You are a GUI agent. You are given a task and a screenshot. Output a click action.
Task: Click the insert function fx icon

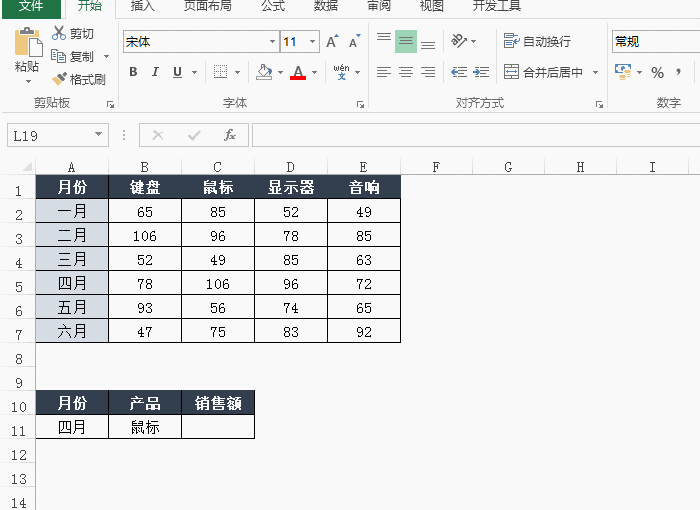(x=229, y=135)
